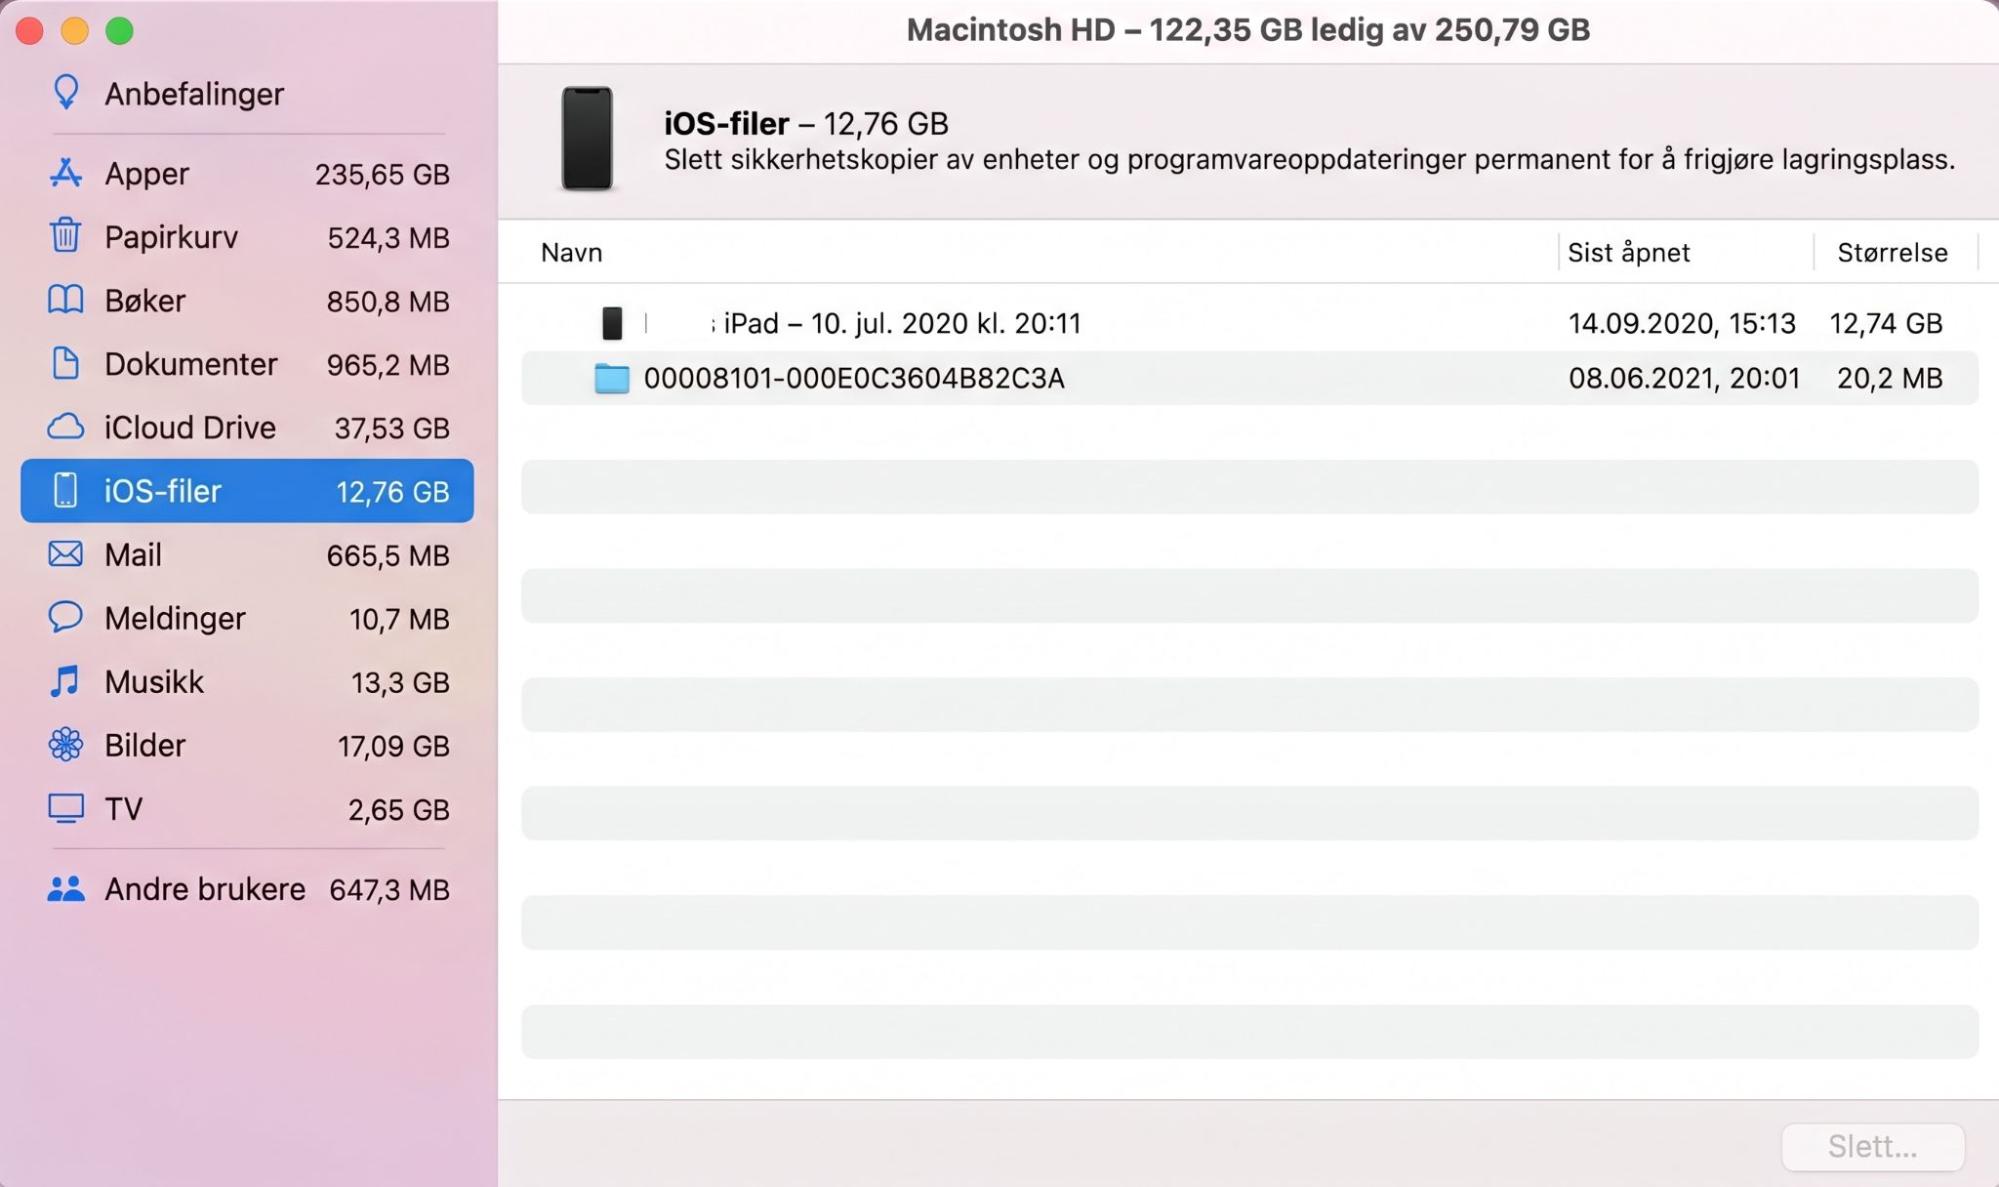Open the Anbefalinger sidebar section

194,93
